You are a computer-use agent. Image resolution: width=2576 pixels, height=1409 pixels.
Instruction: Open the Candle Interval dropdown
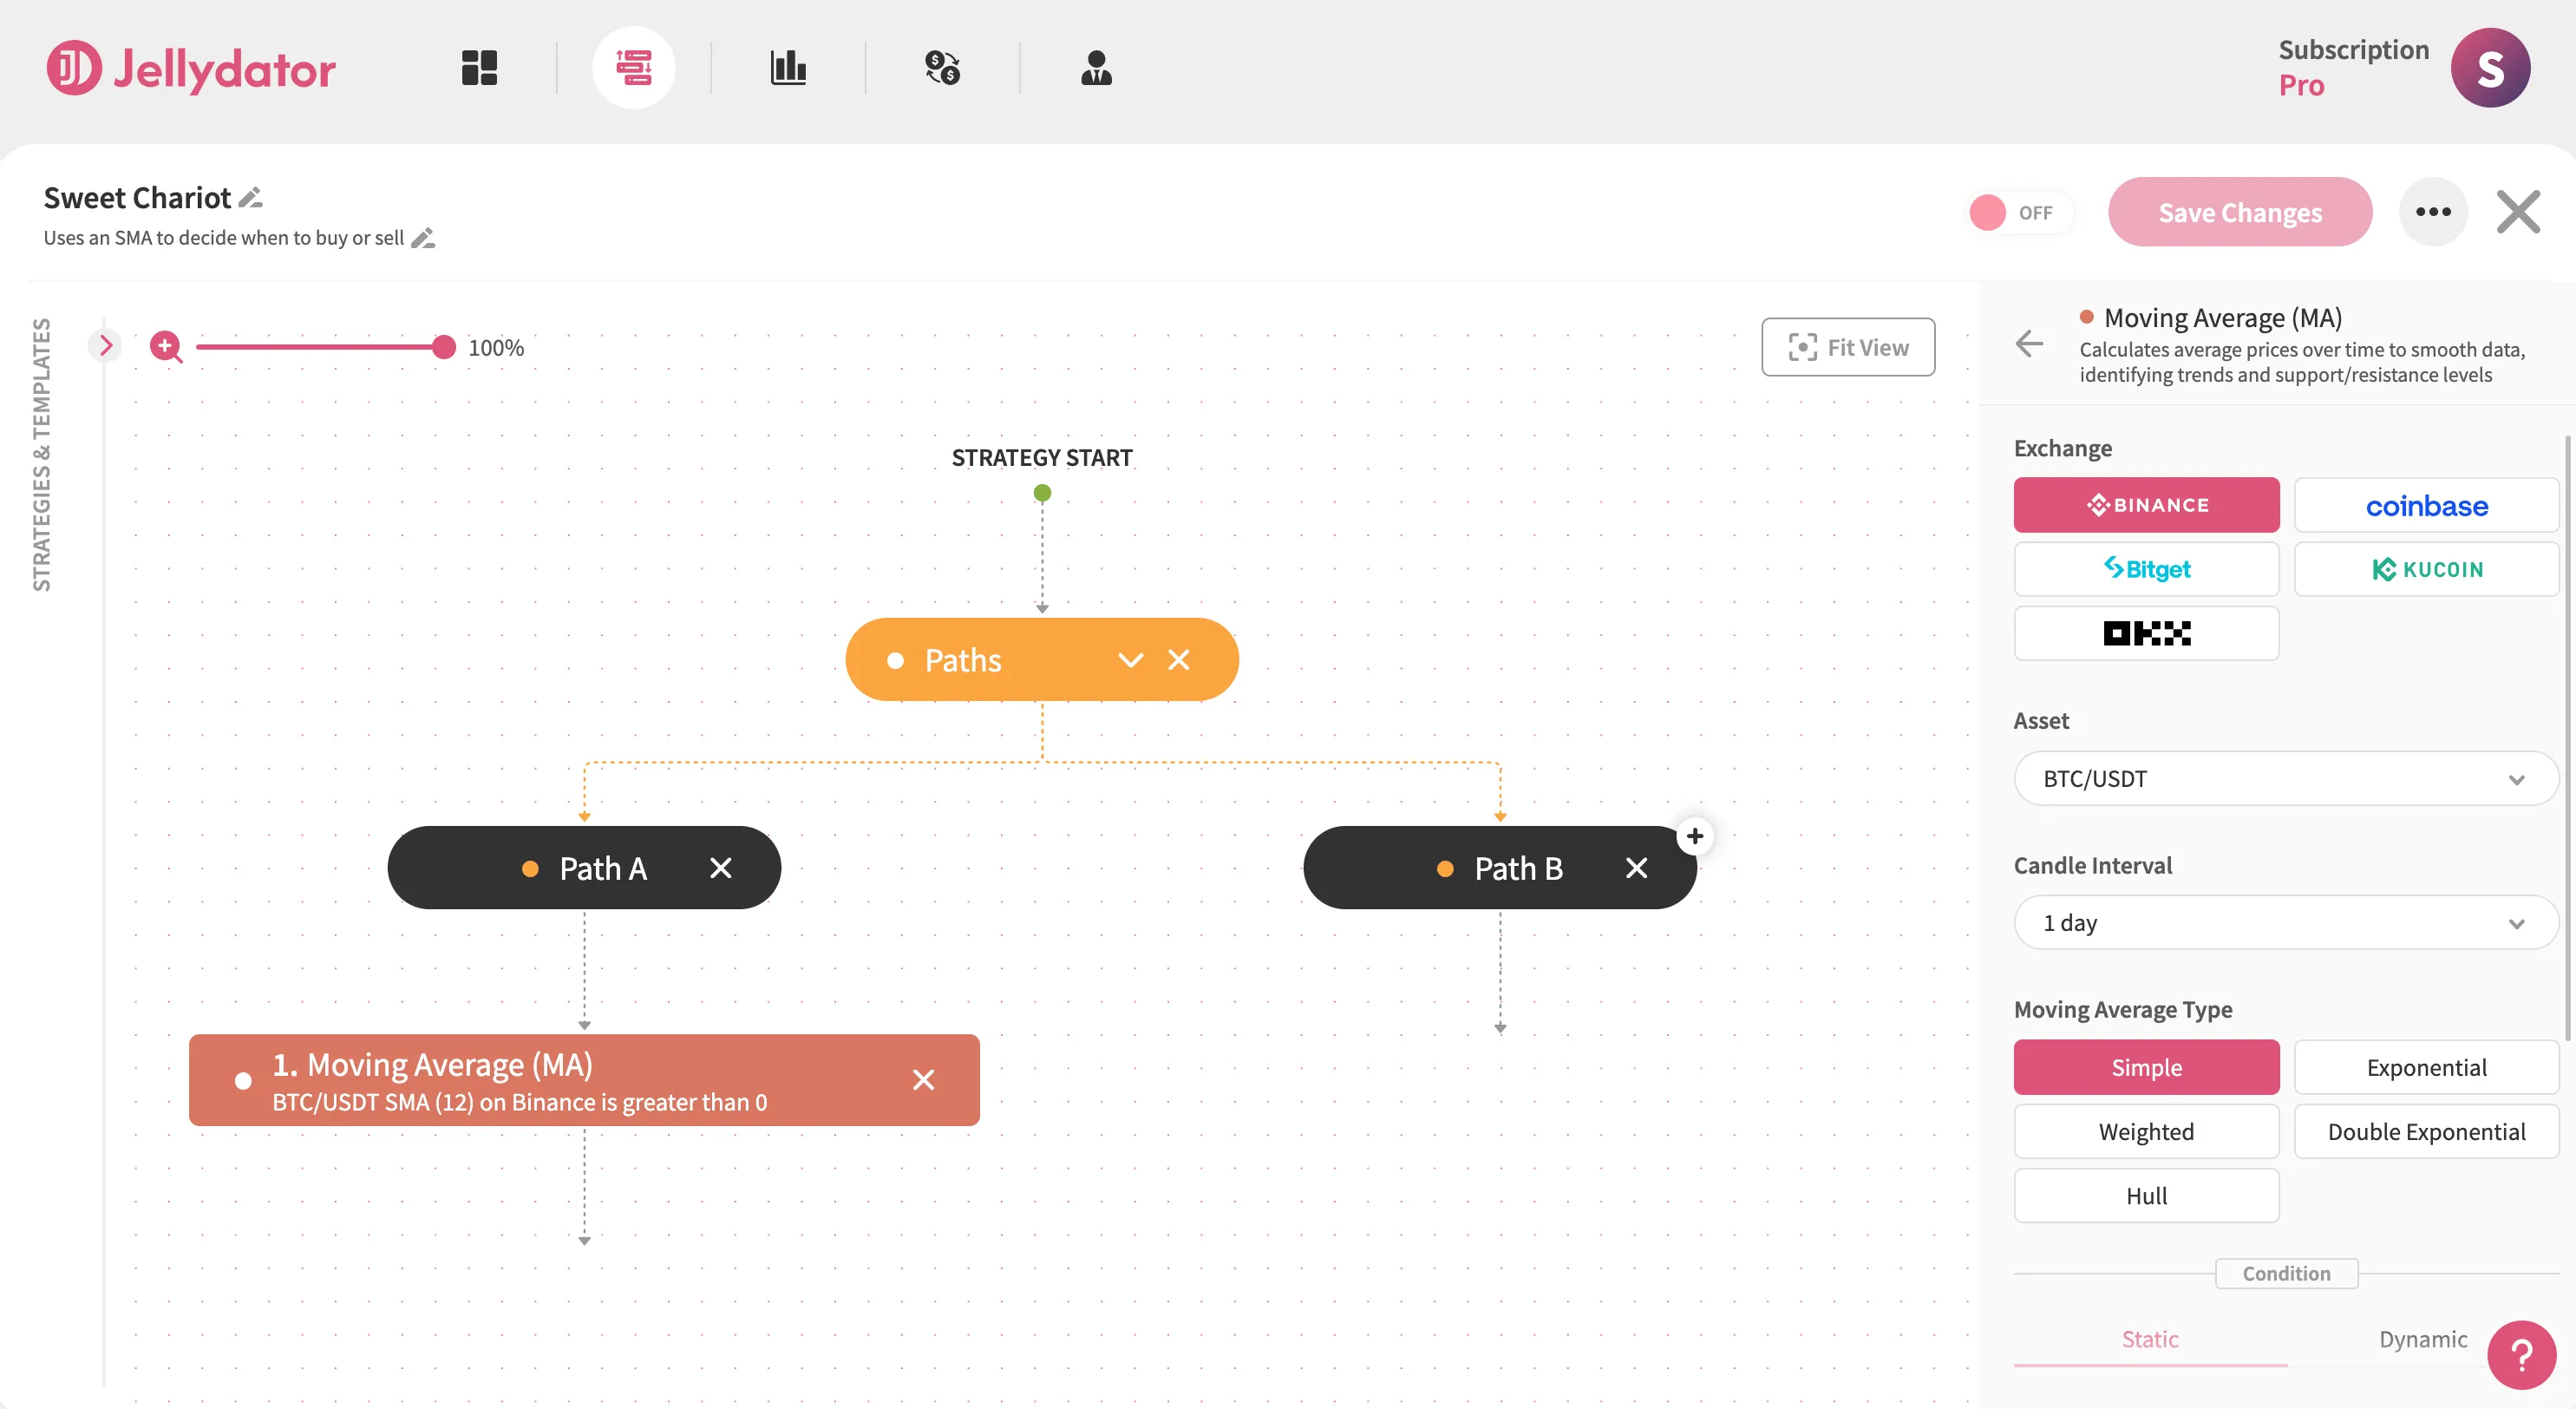(2285, 921)
